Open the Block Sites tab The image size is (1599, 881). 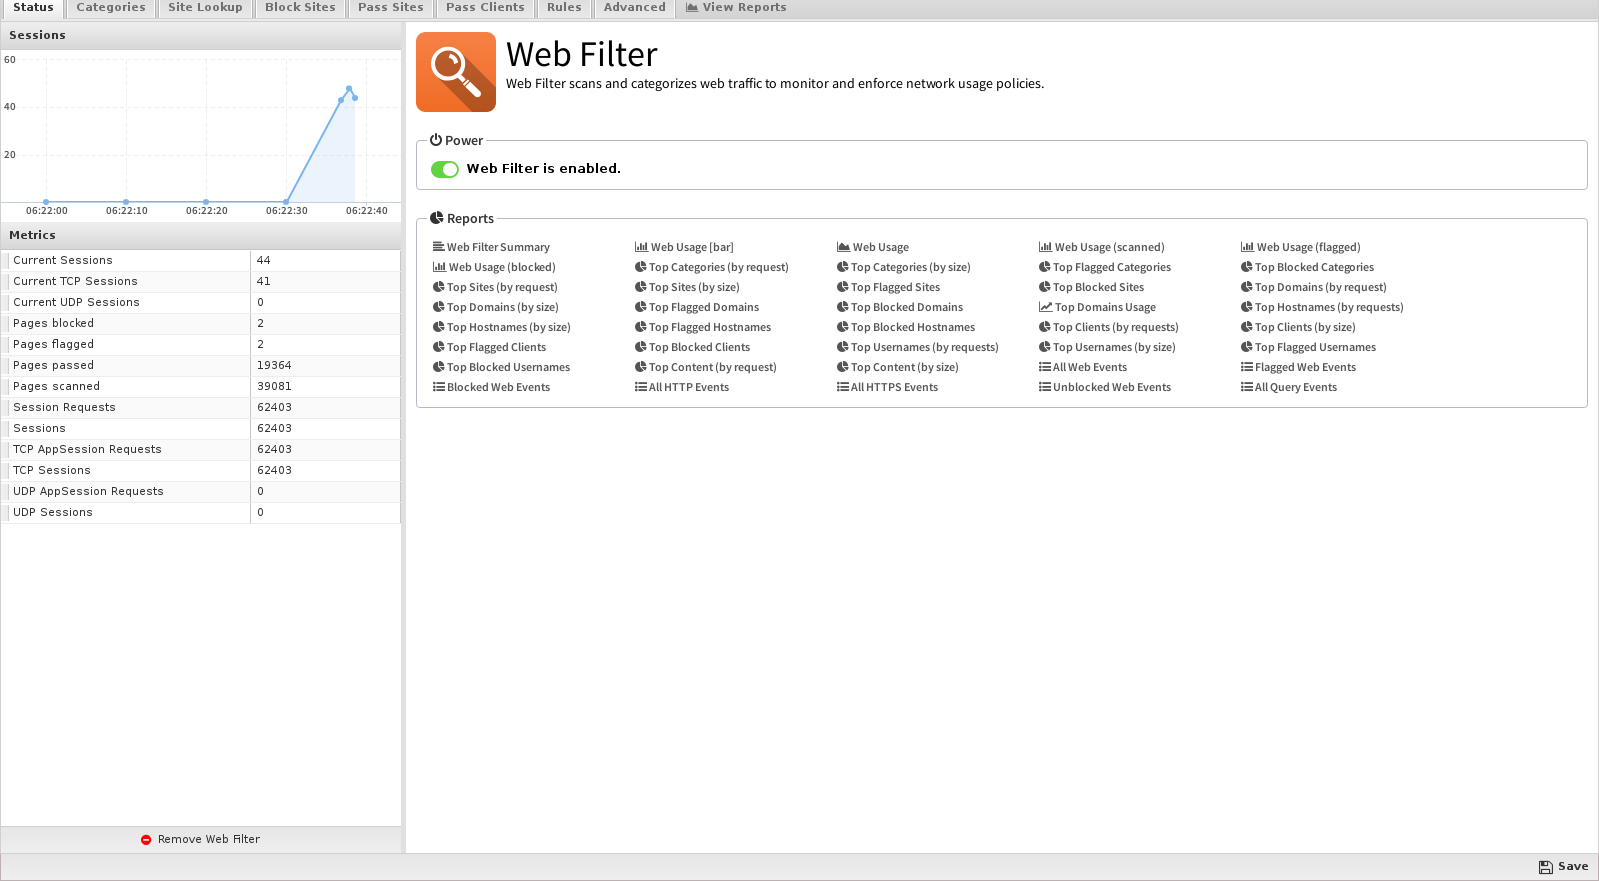300,8
